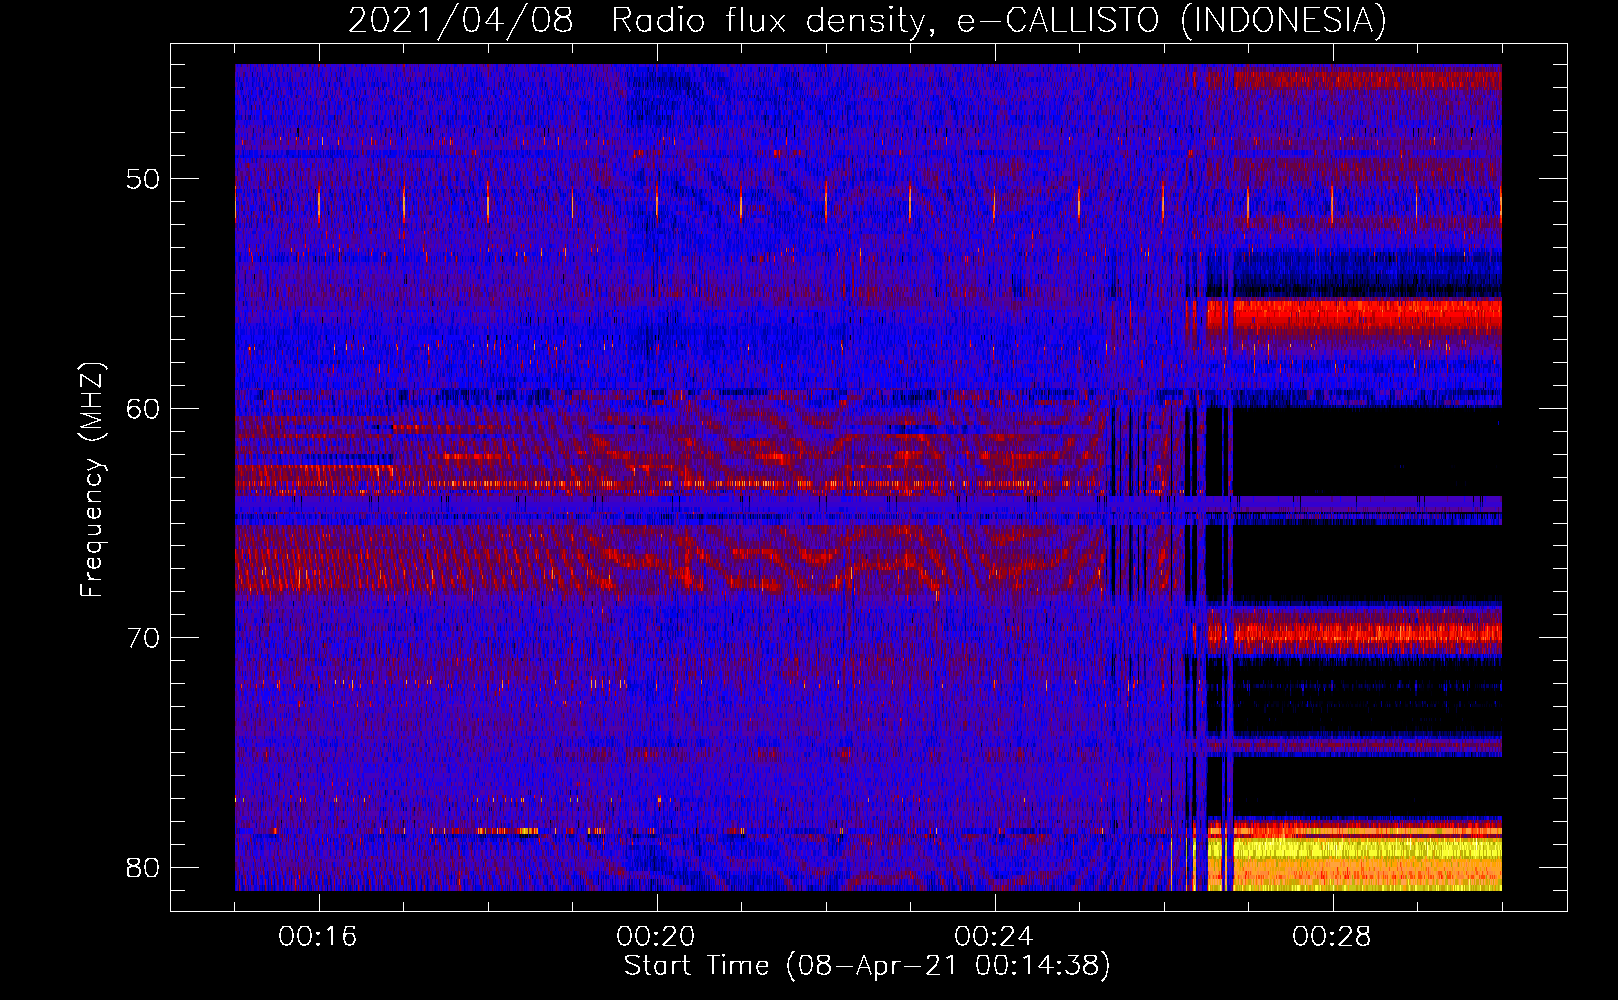This screenshot has height=1000, width=1618.
Task: Click the 'Frequency (MHZ)' axis label
Action: (x=92, y=480)
